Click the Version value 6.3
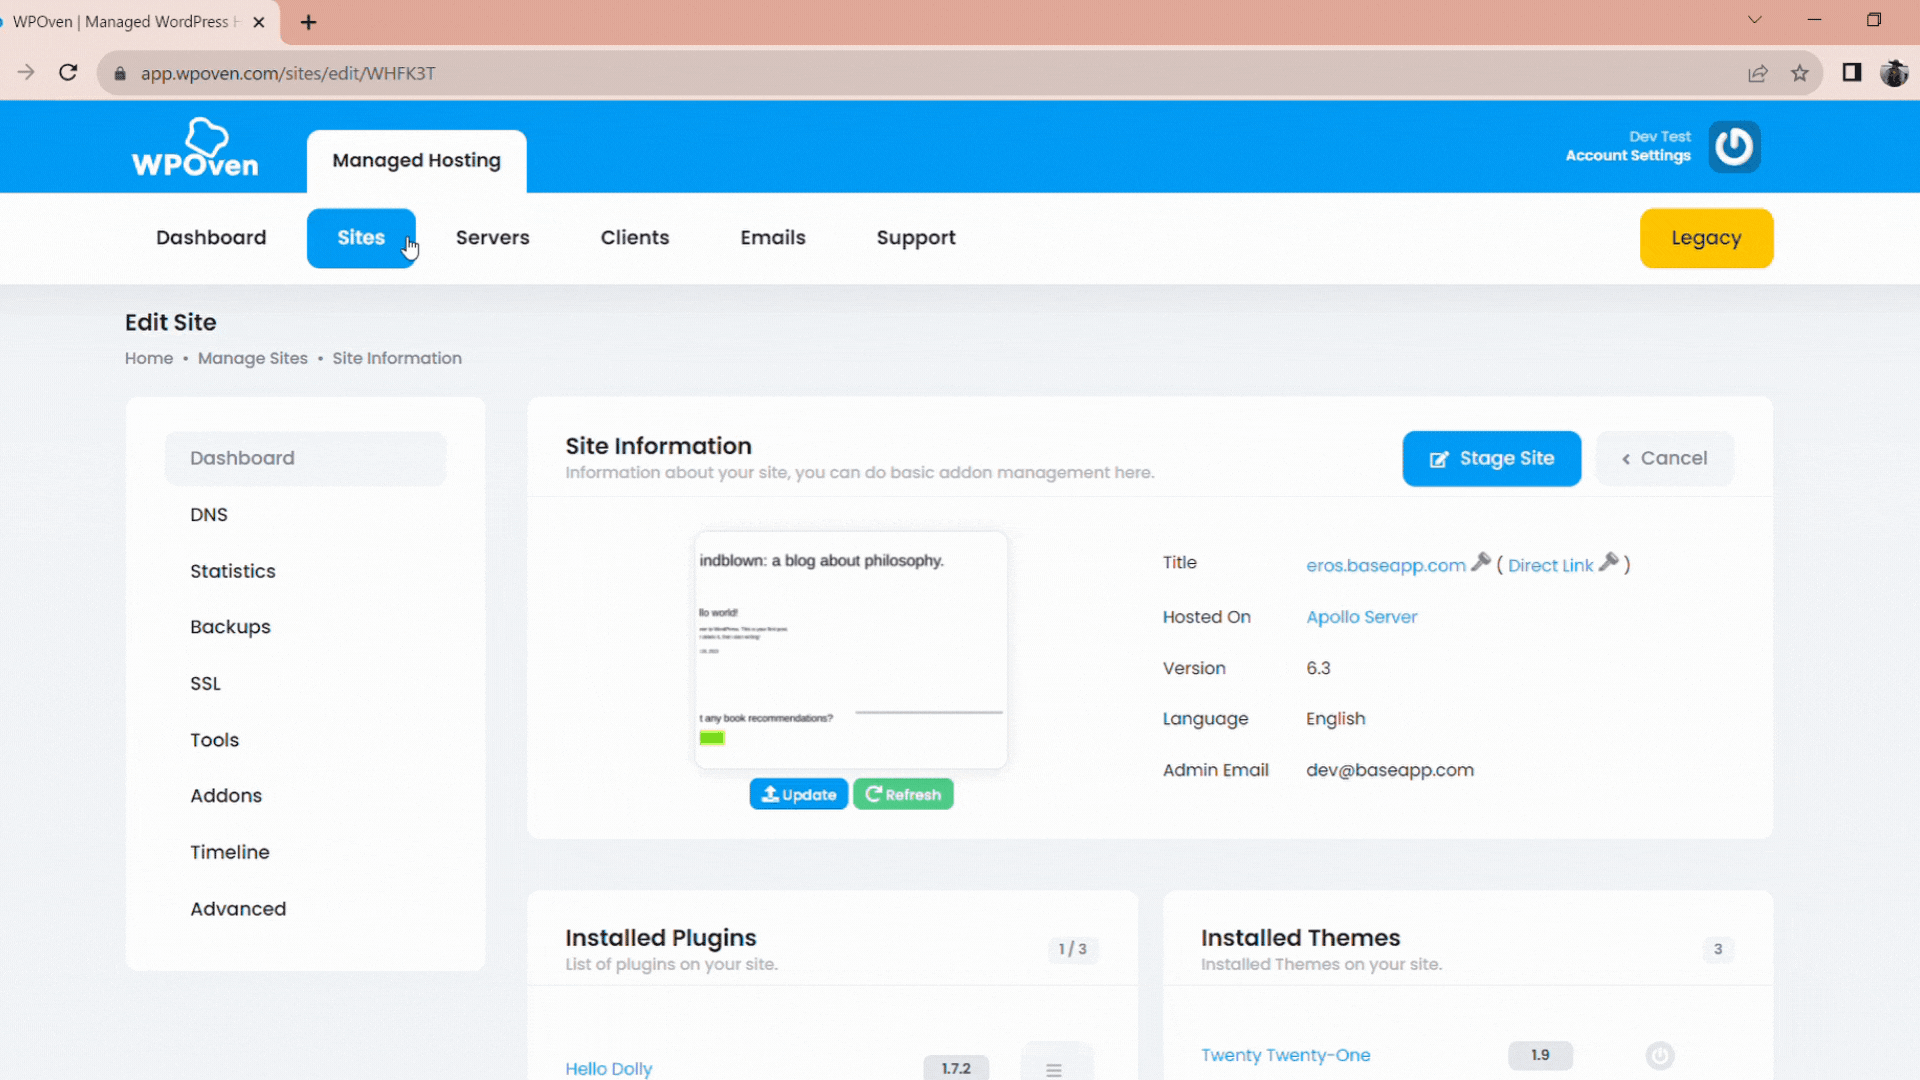Screen dimensions: 1920x1080 (x=1318, y=668)
